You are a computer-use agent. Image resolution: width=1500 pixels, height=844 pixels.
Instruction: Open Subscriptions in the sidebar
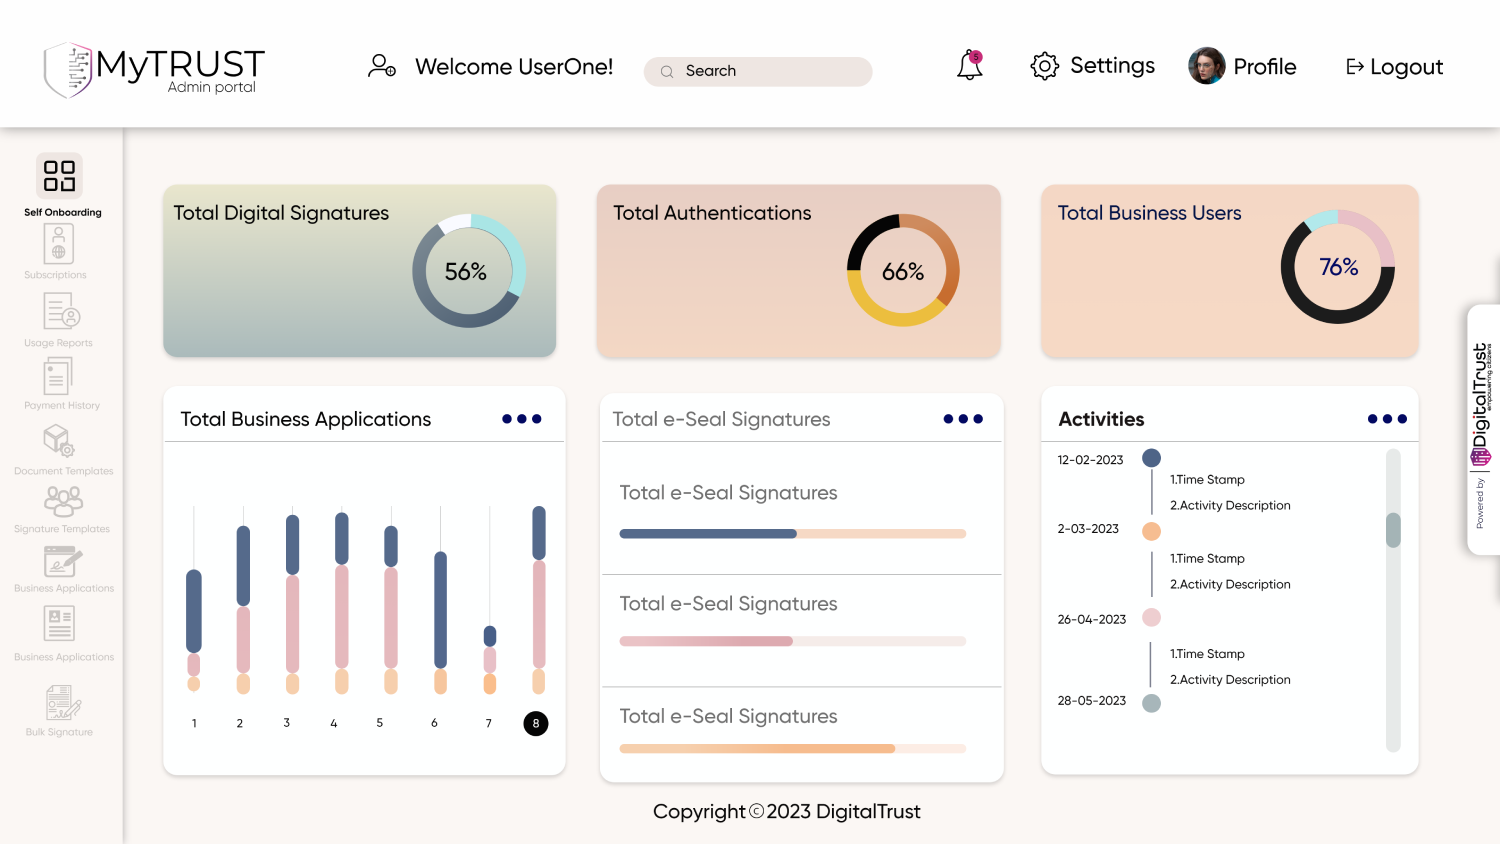(x=58, y=245)
